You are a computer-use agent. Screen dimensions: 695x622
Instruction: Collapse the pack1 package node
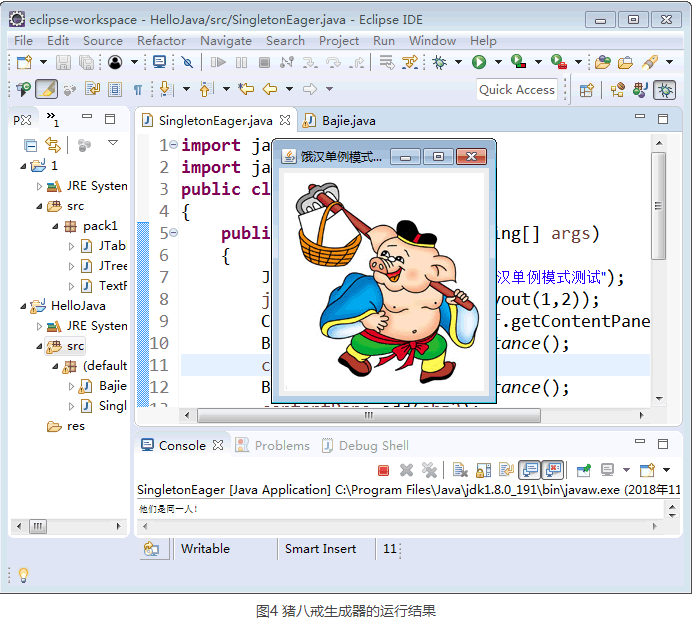click(x=55, y=227)
